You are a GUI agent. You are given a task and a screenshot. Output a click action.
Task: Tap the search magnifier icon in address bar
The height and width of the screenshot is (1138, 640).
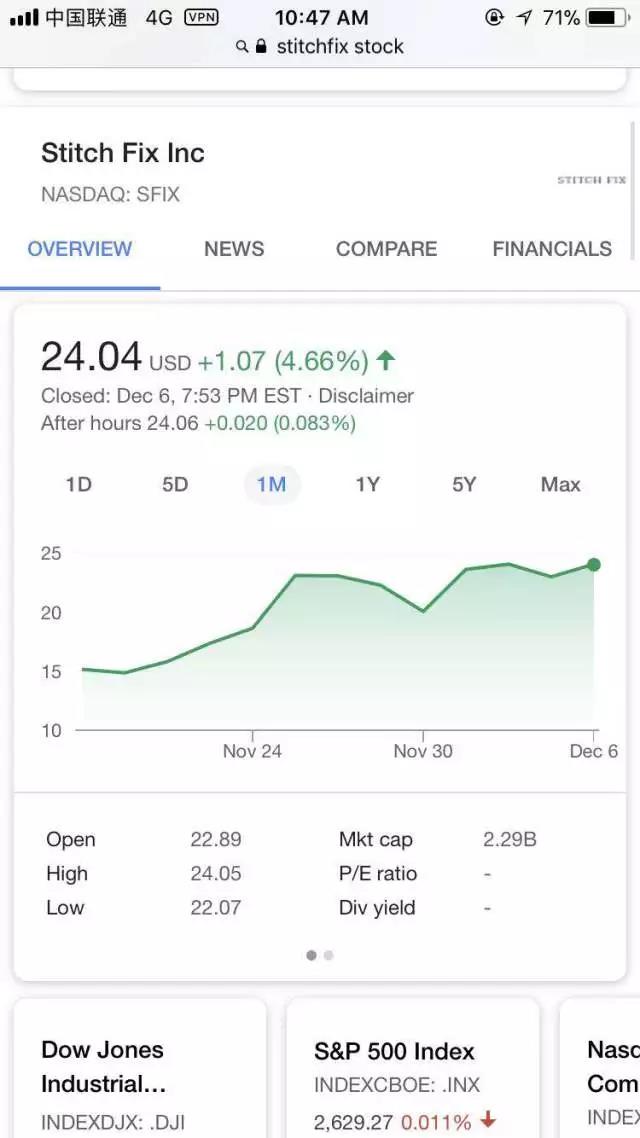(x=242, y=47)
